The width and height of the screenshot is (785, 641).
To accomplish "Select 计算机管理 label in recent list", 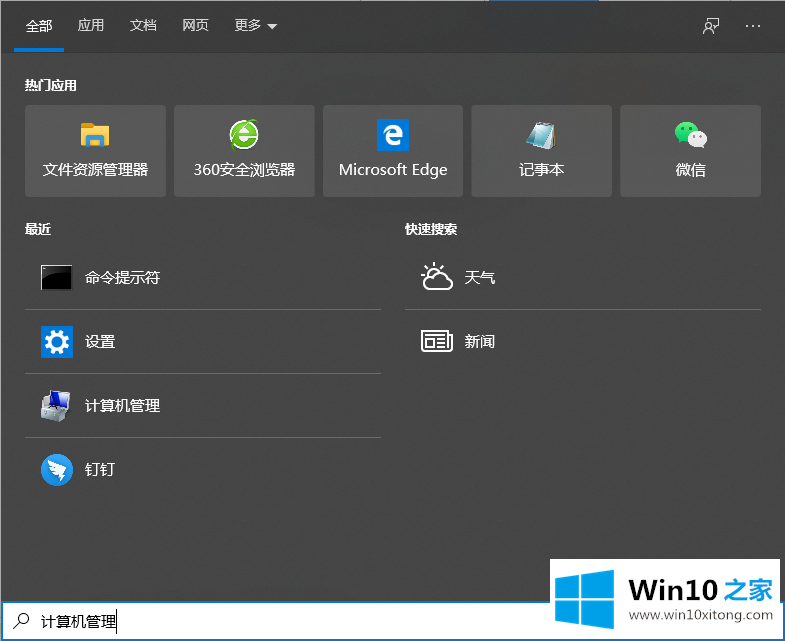I will click(122, 406).
